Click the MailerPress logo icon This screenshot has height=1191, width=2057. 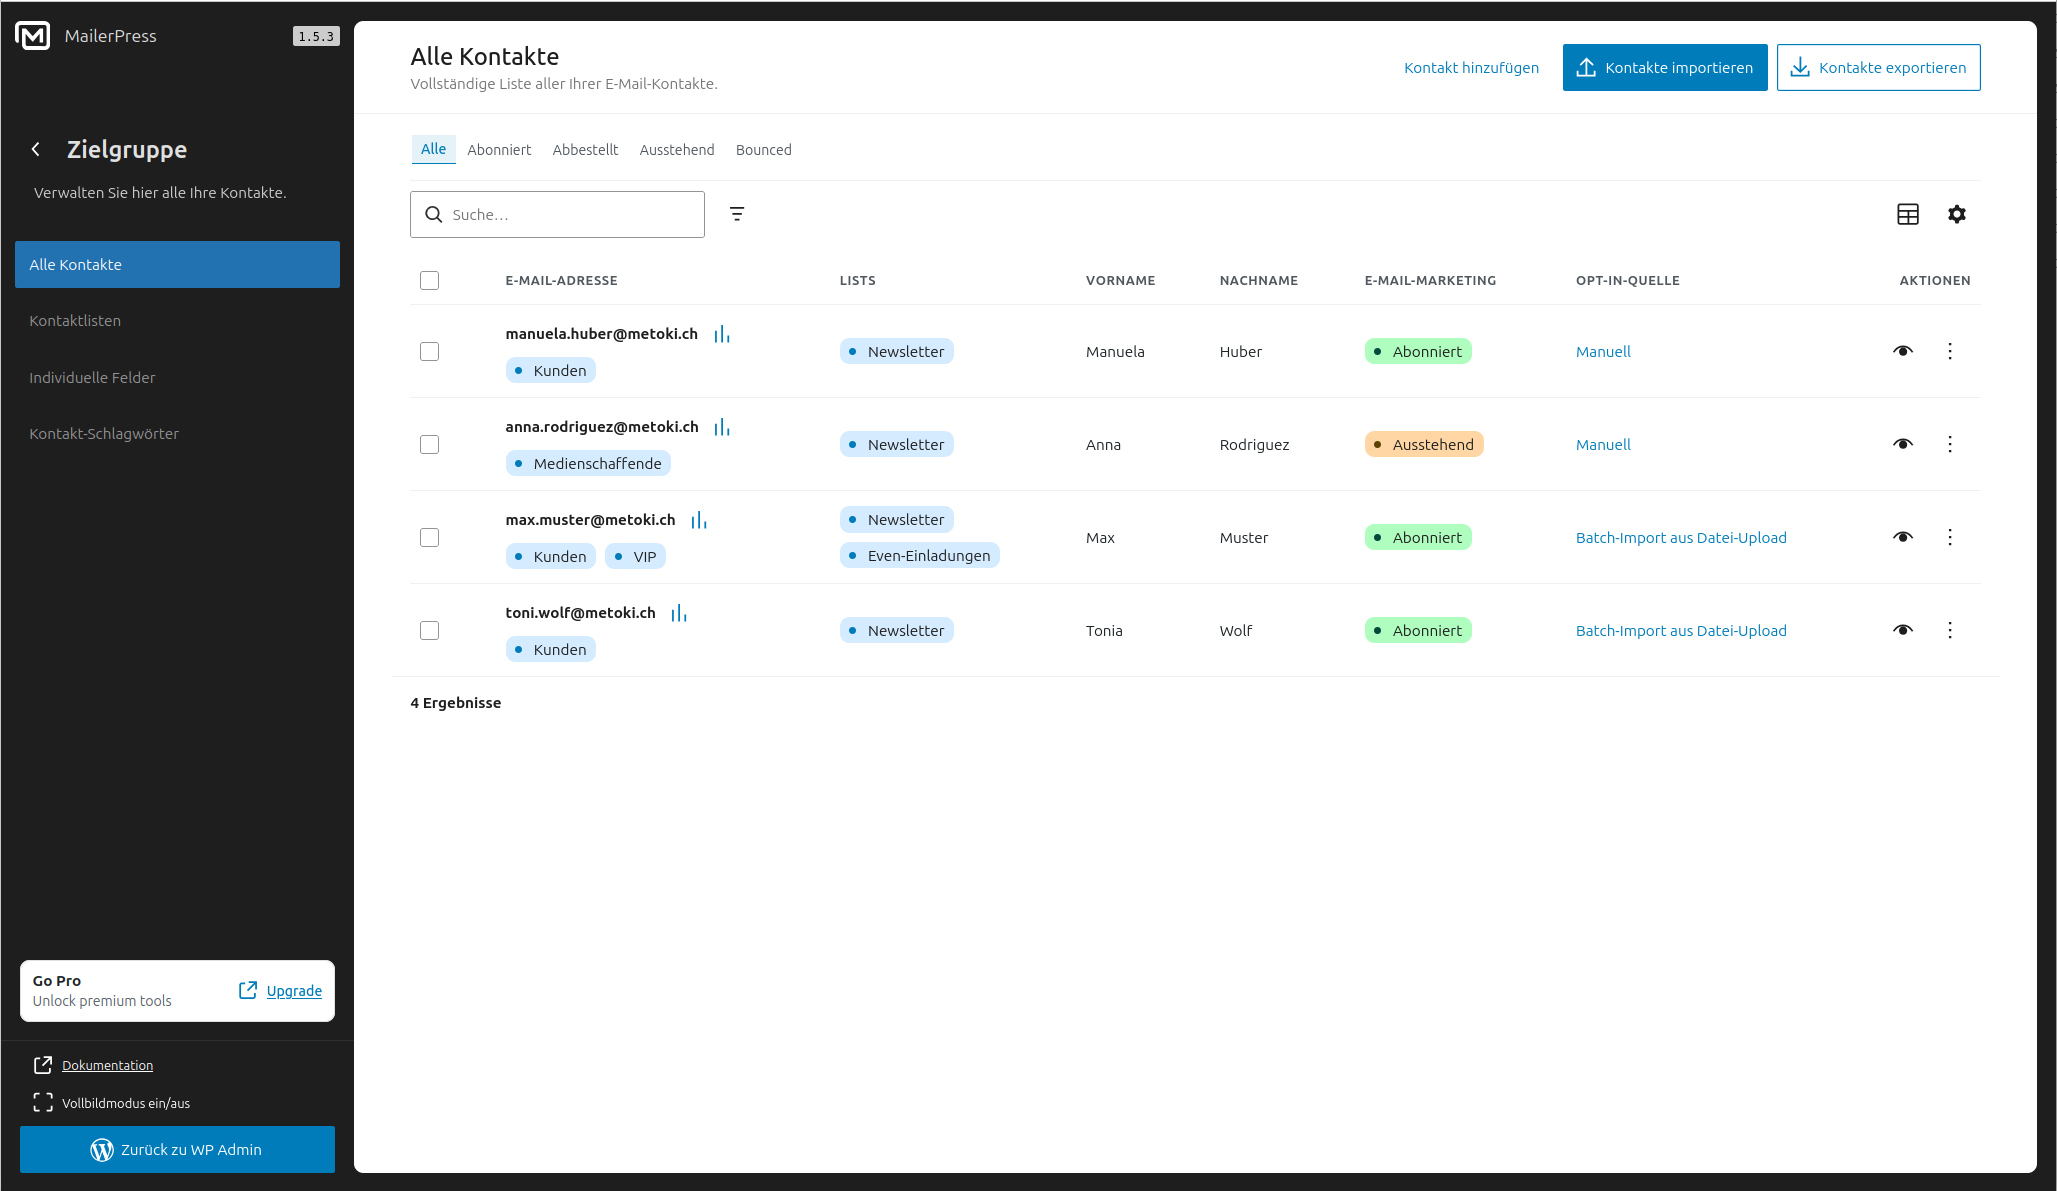[33, 36]
